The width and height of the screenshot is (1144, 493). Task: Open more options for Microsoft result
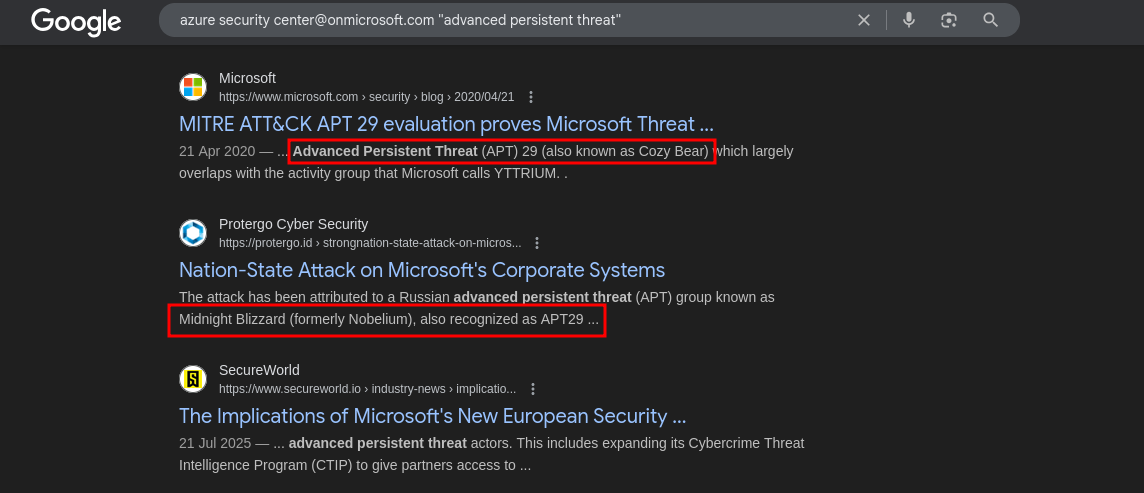point(531,97)
